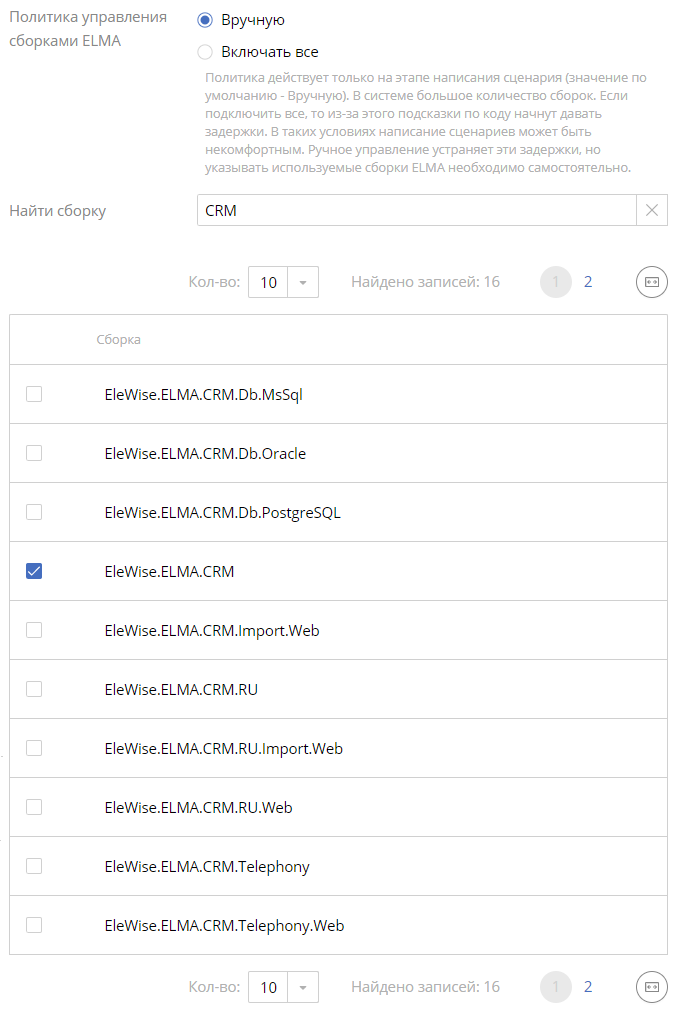Clear the CRM search text
This screenshot has width=678, height=1012.
click(x=652, y=210)
